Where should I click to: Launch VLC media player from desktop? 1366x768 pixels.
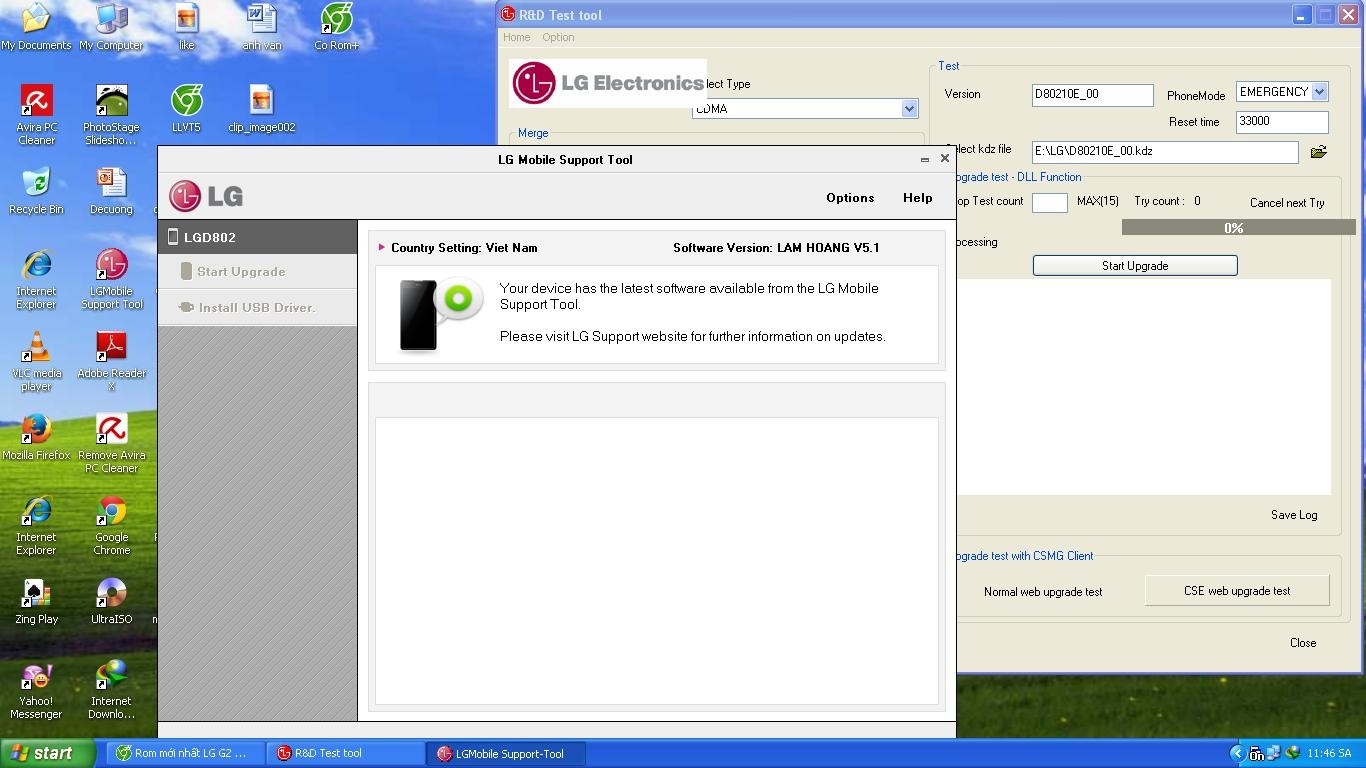36,350
